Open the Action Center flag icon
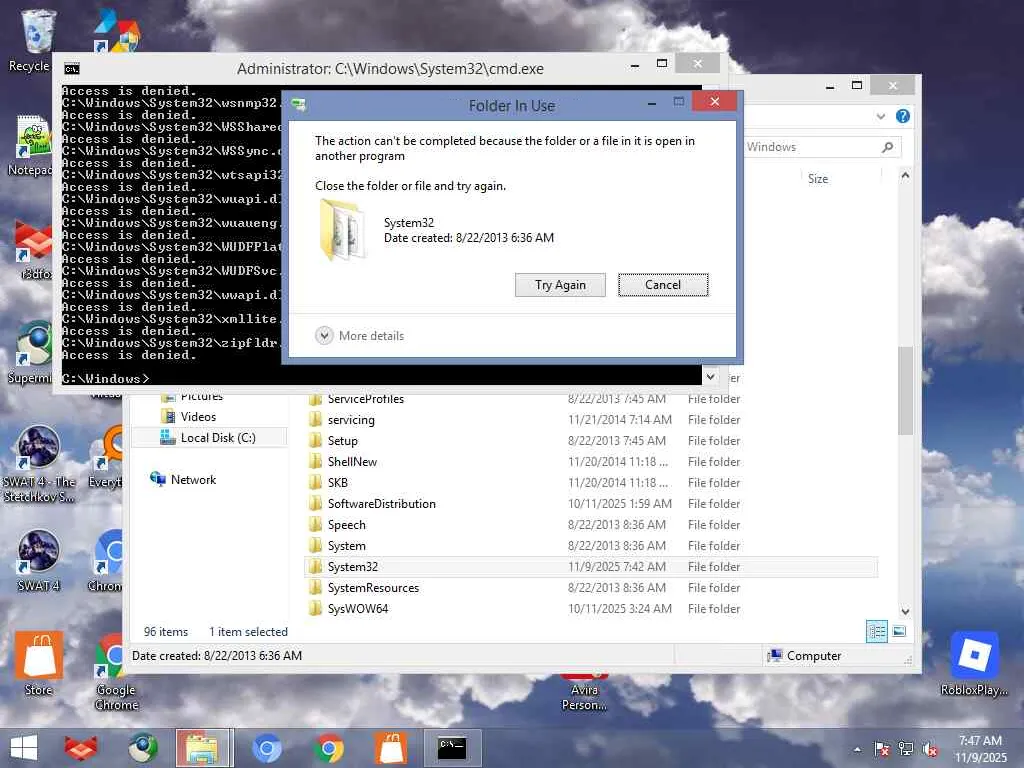This screenshot has width=1024, height=768. (x=882, y=749)
